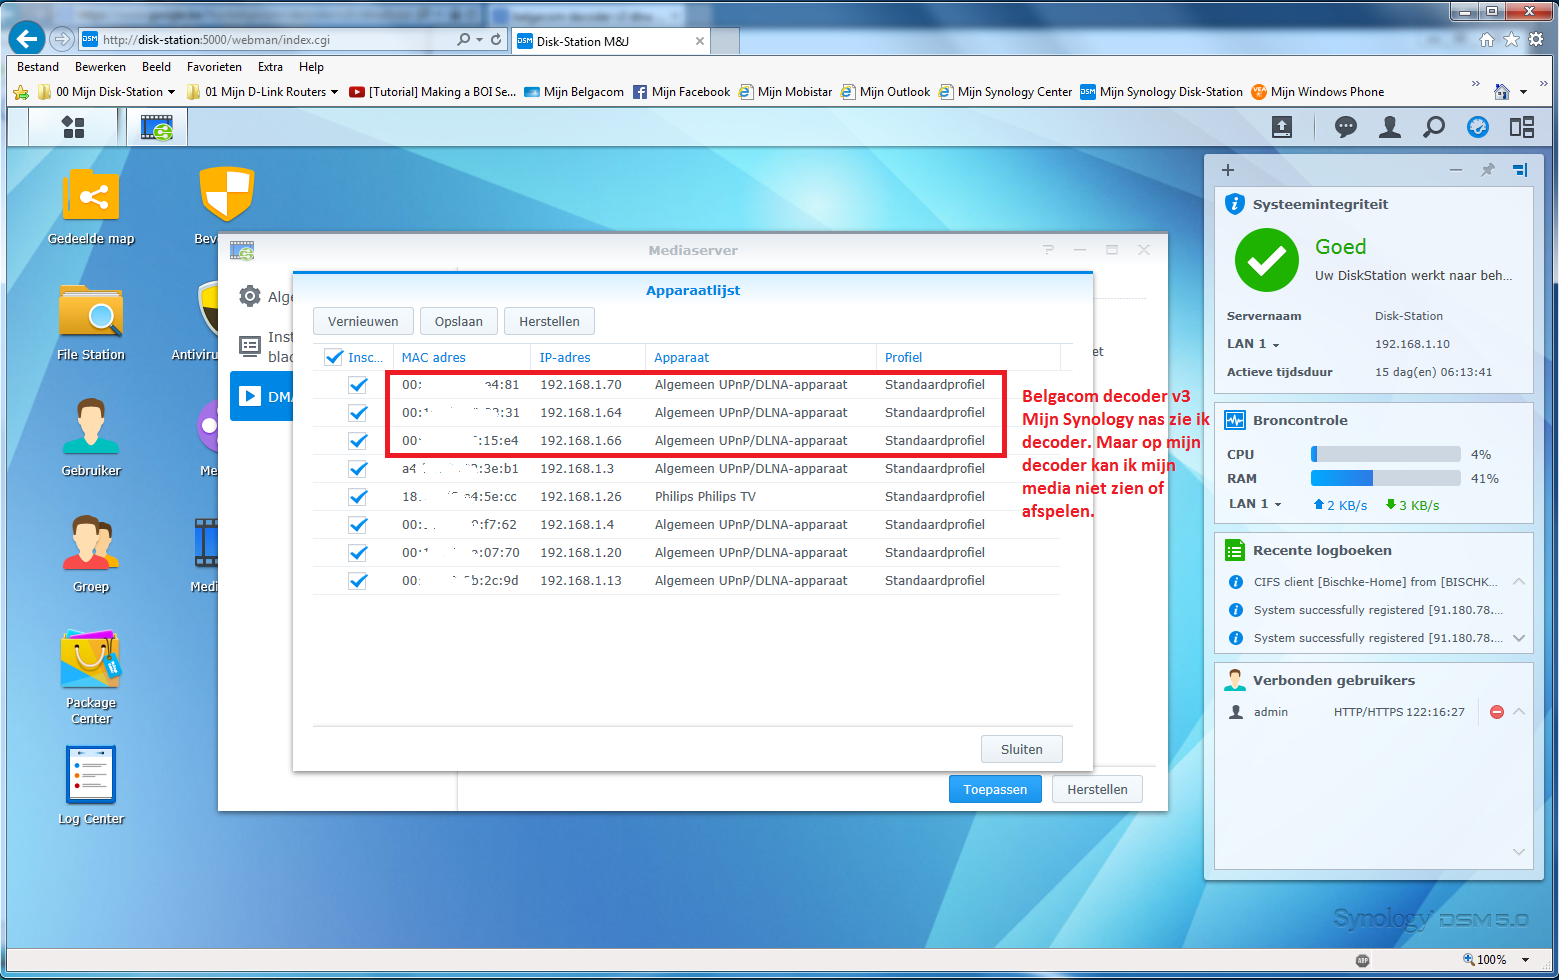Open the DSM notifications speech bubble icon
Screen dimensions: 1559x980
pos(1345,127)
